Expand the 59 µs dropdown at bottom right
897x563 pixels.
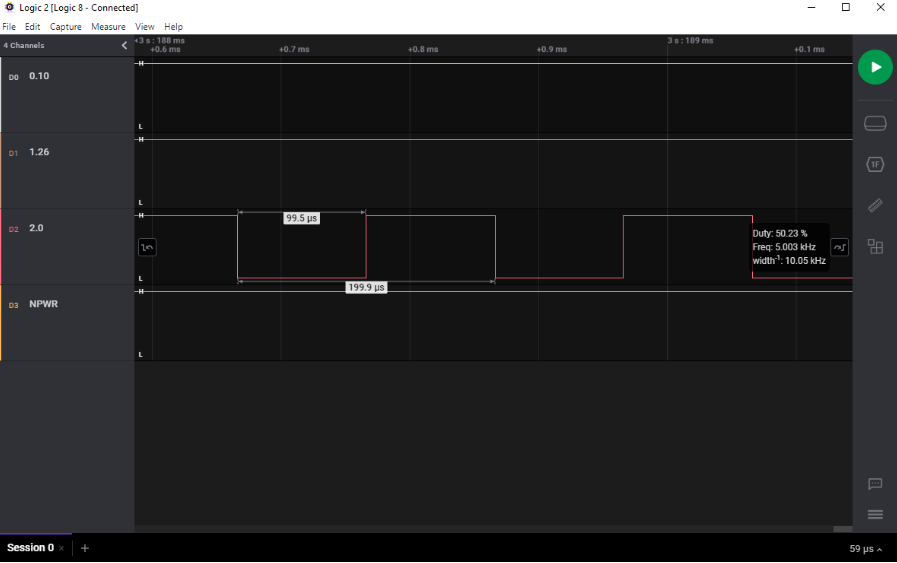click(x=866, y=549)
